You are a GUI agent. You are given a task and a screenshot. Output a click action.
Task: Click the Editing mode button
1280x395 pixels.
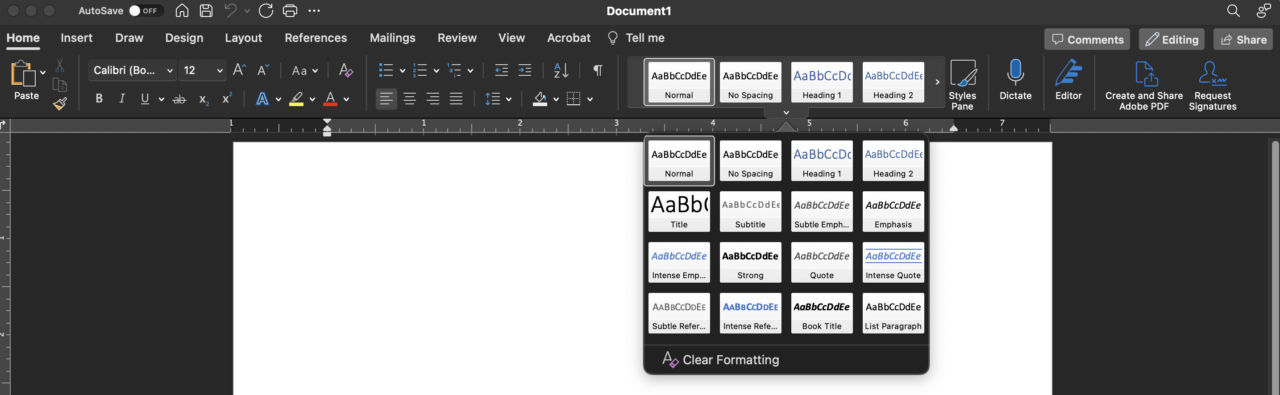coord(1172,40)
